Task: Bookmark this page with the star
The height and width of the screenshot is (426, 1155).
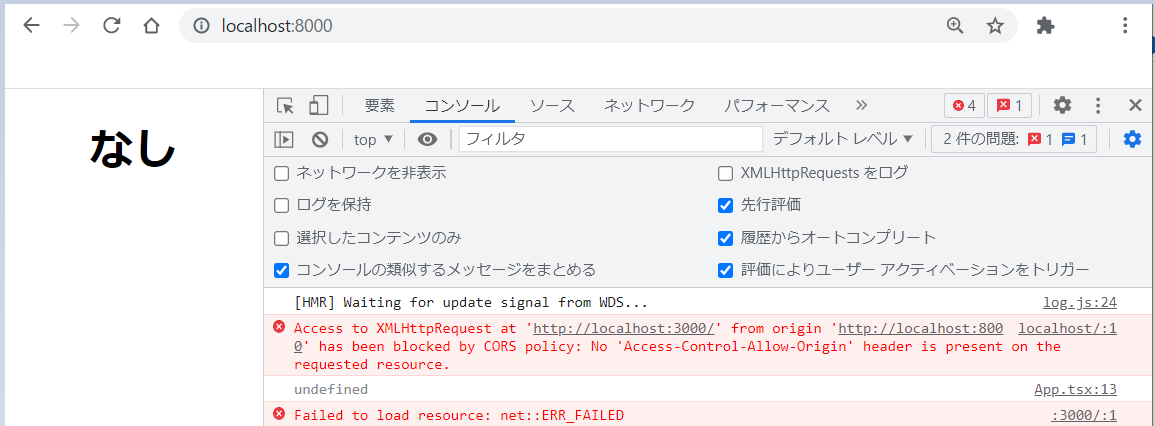Action: [995, 26]
